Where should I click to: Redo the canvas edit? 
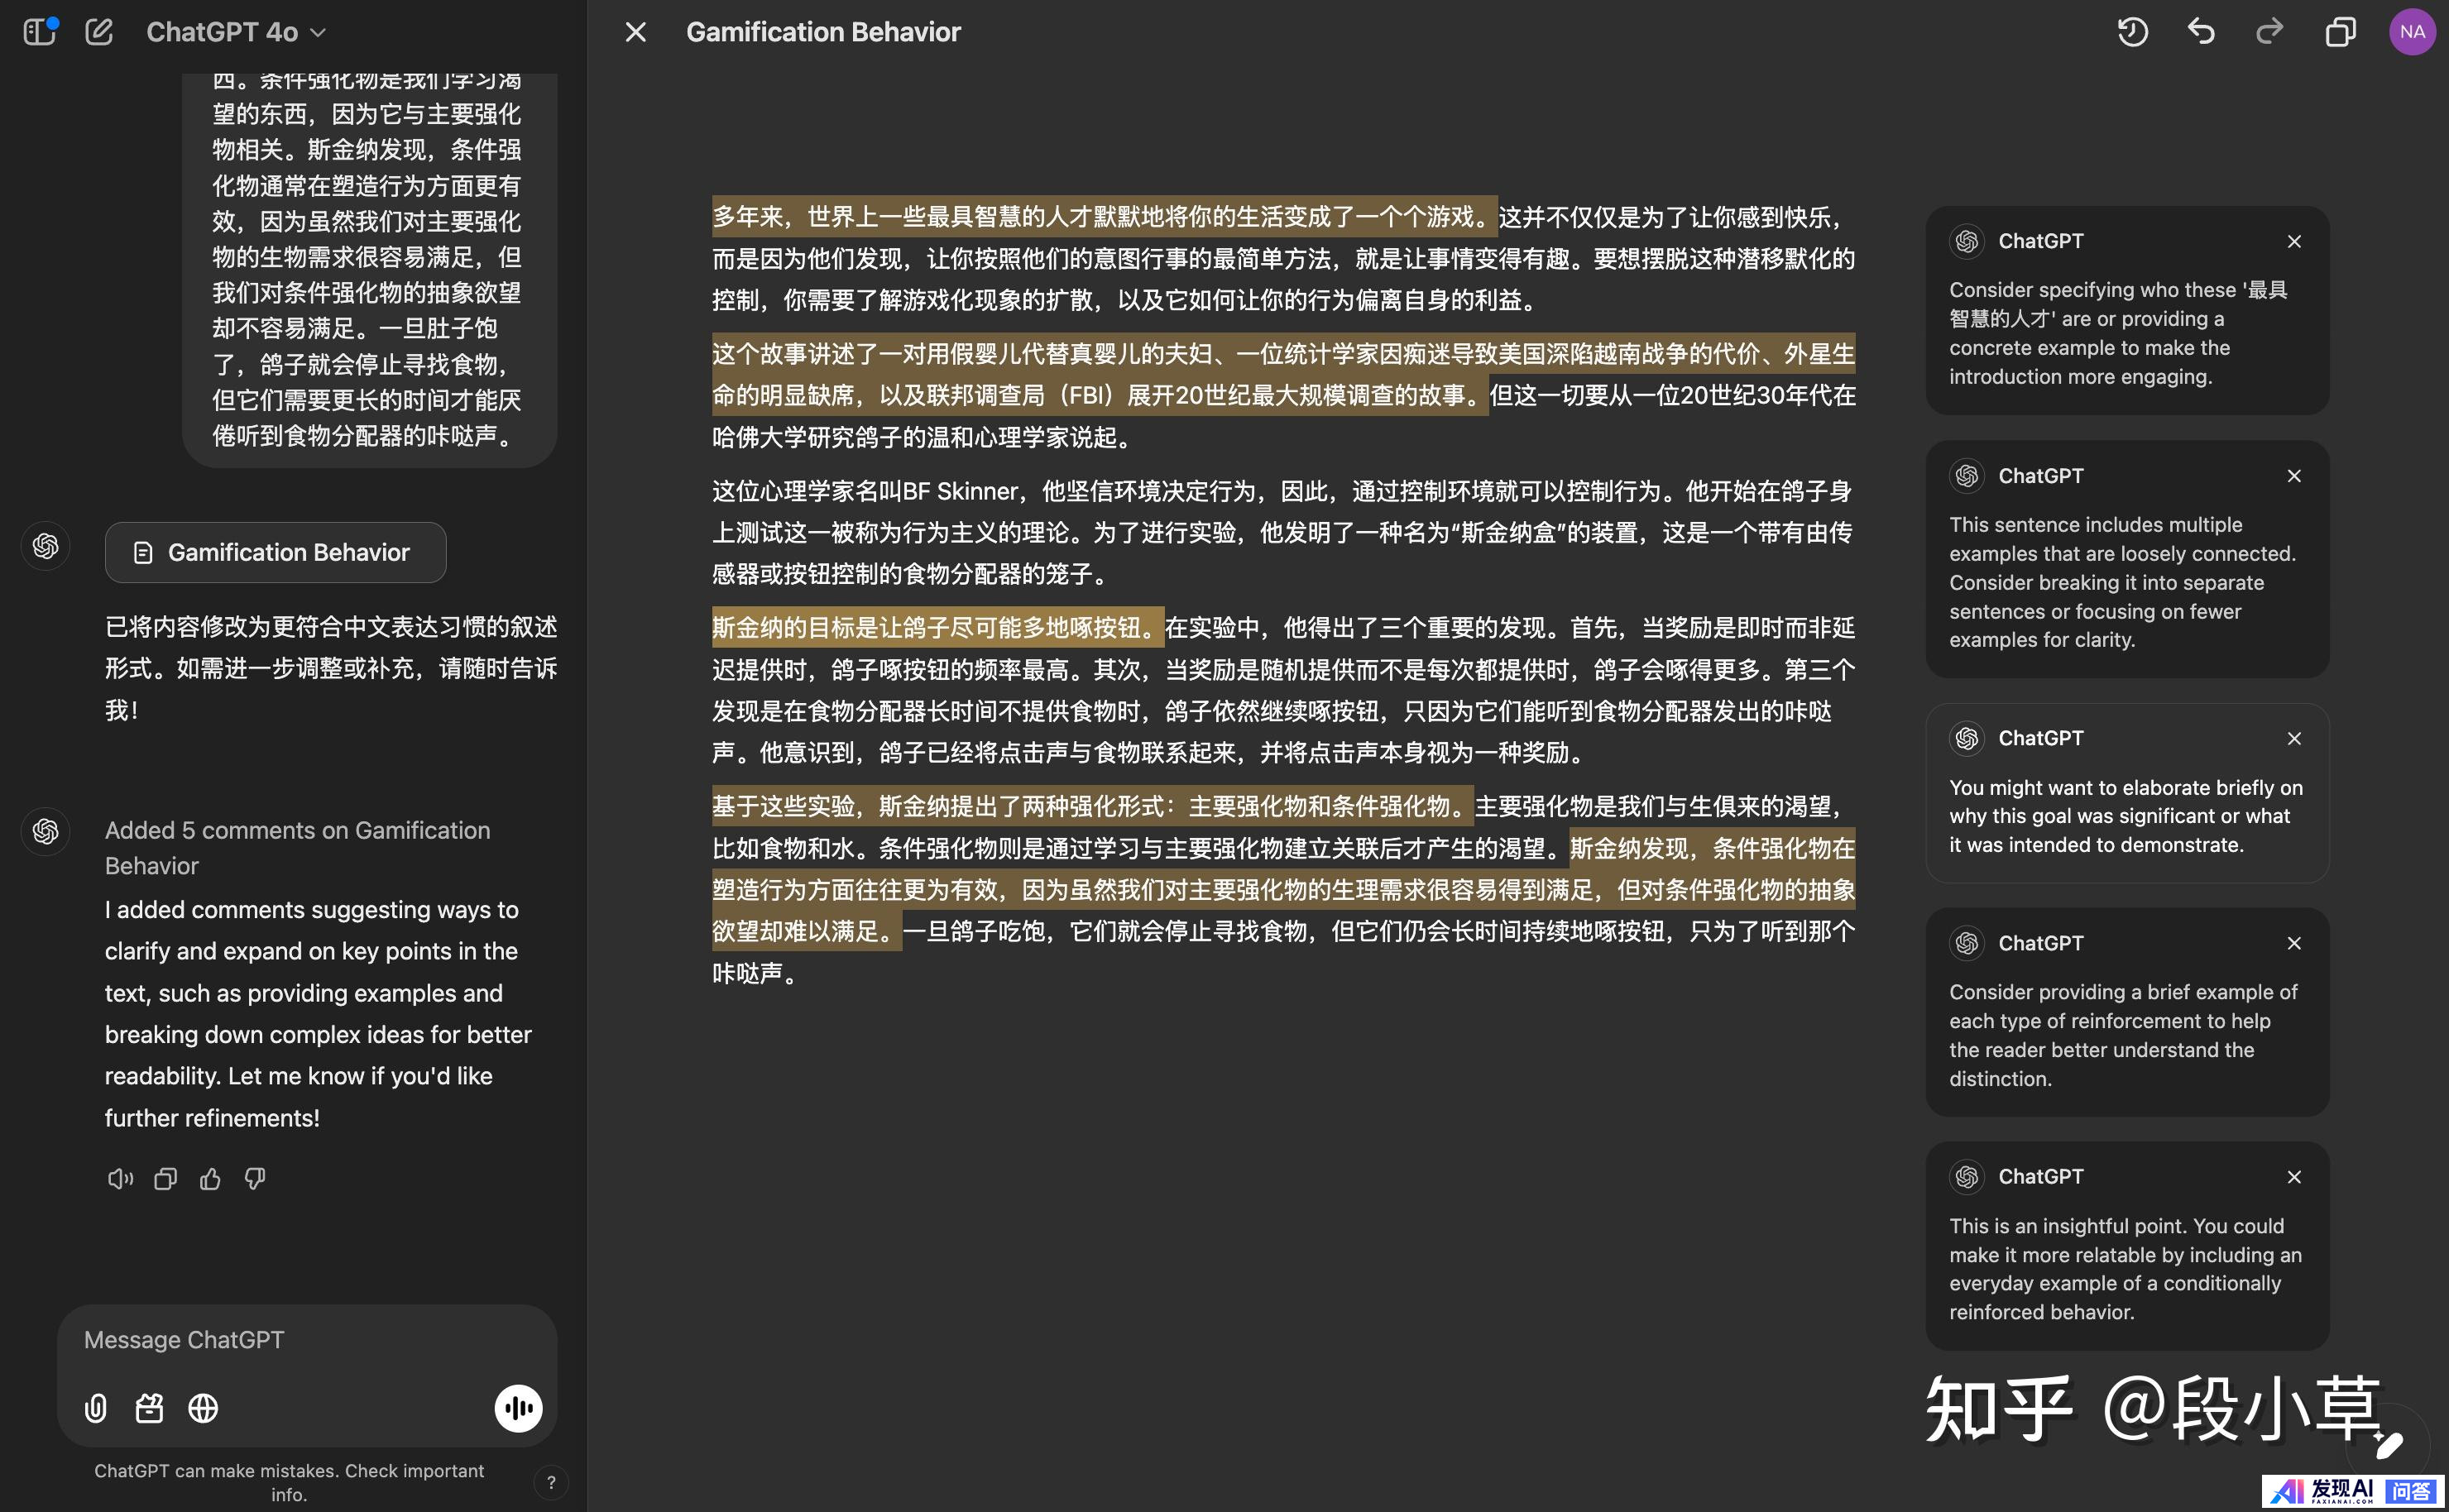(2270, 32)
